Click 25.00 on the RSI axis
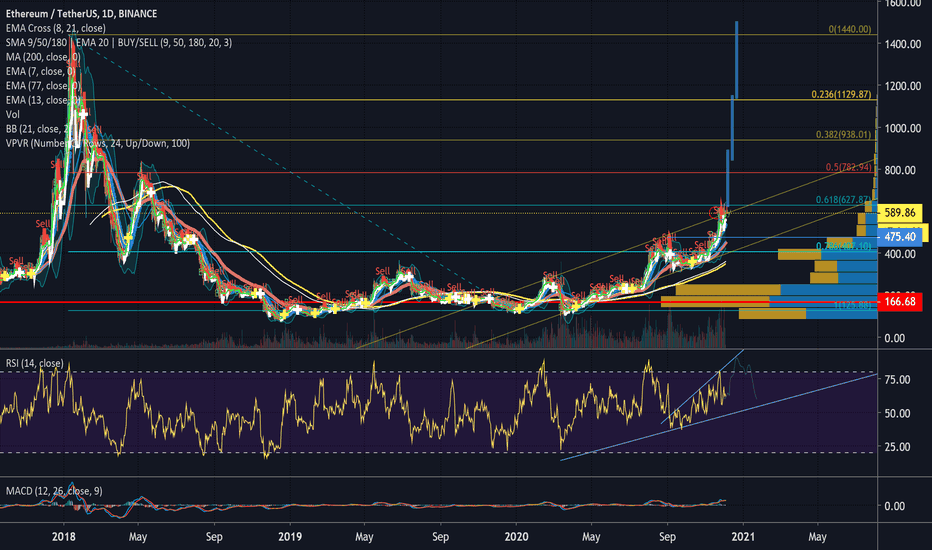 (897, 447)
